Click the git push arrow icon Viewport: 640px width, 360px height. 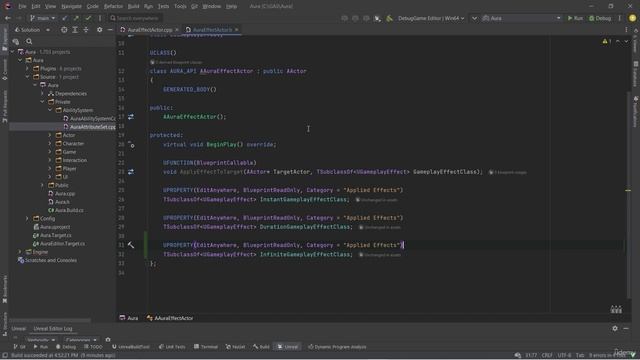[x=76, y=18]
